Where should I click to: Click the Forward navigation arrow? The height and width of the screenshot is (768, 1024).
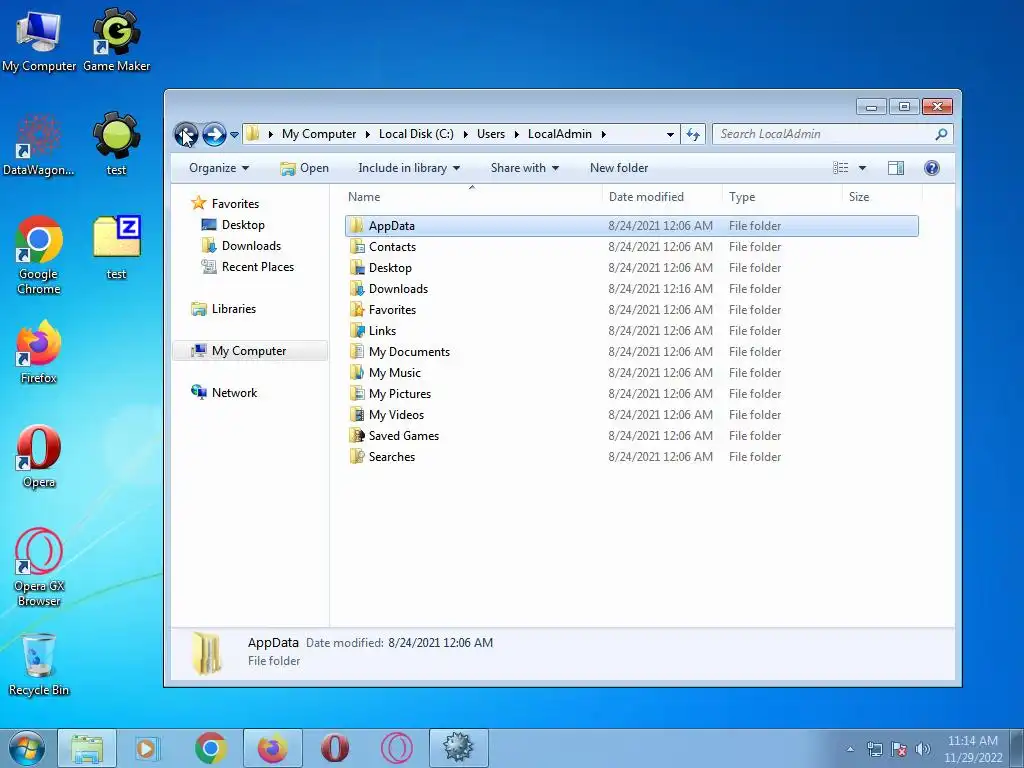click(214, 135)
